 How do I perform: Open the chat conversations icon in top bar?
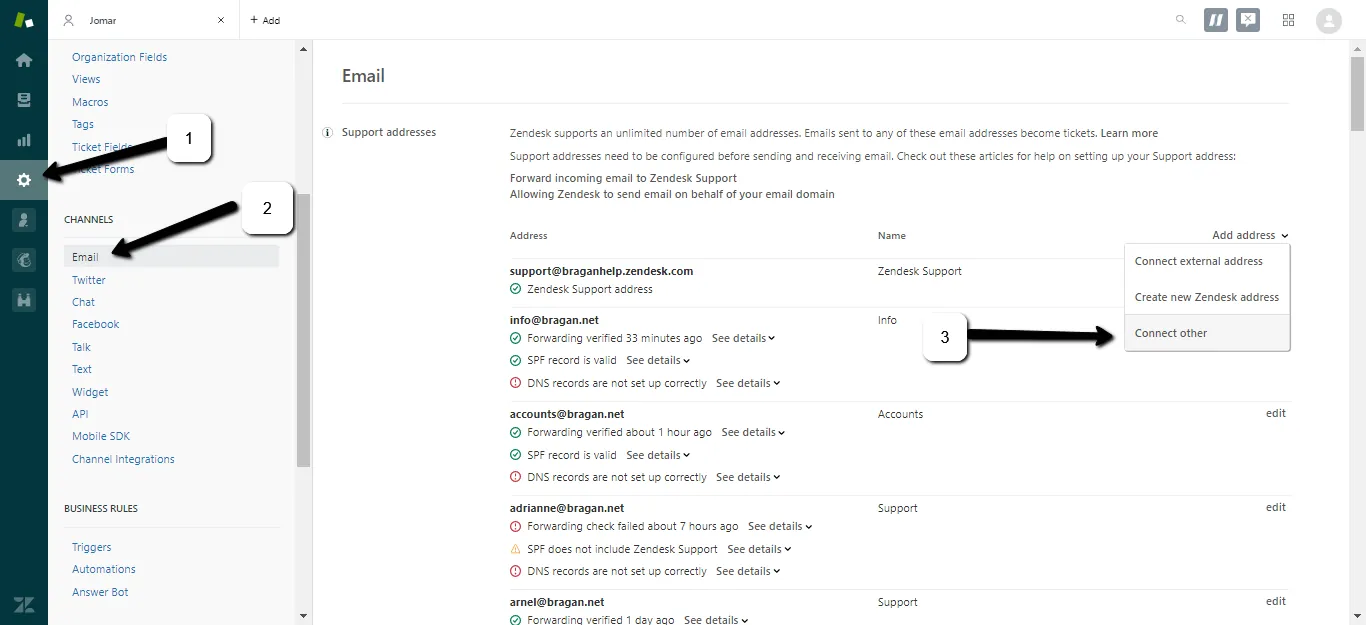coord(1247,20)
